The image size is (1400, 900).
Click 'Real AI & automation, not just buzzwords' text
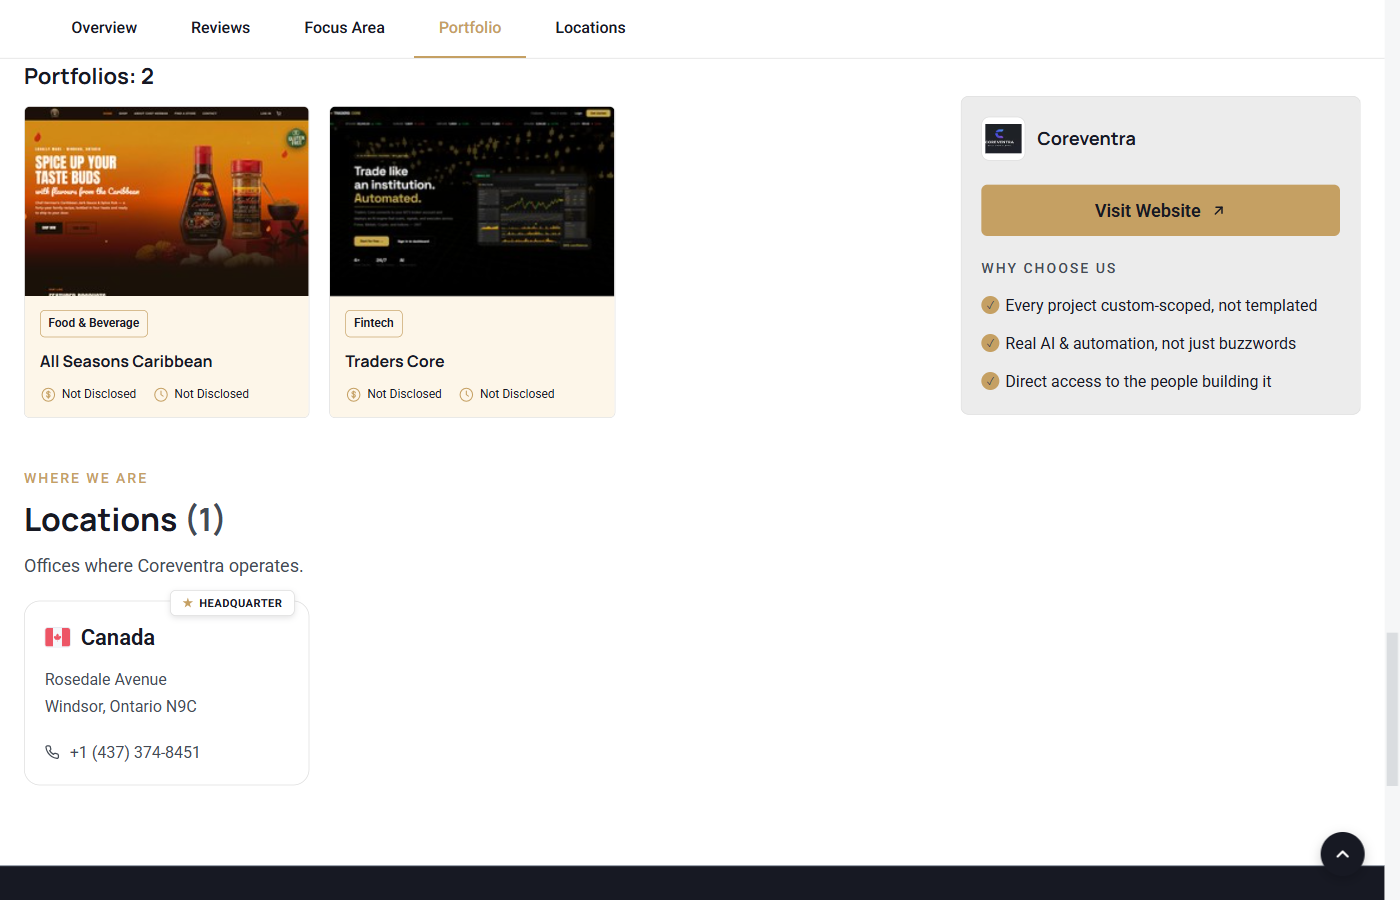pyautogui.click(x=1150, y=343)
